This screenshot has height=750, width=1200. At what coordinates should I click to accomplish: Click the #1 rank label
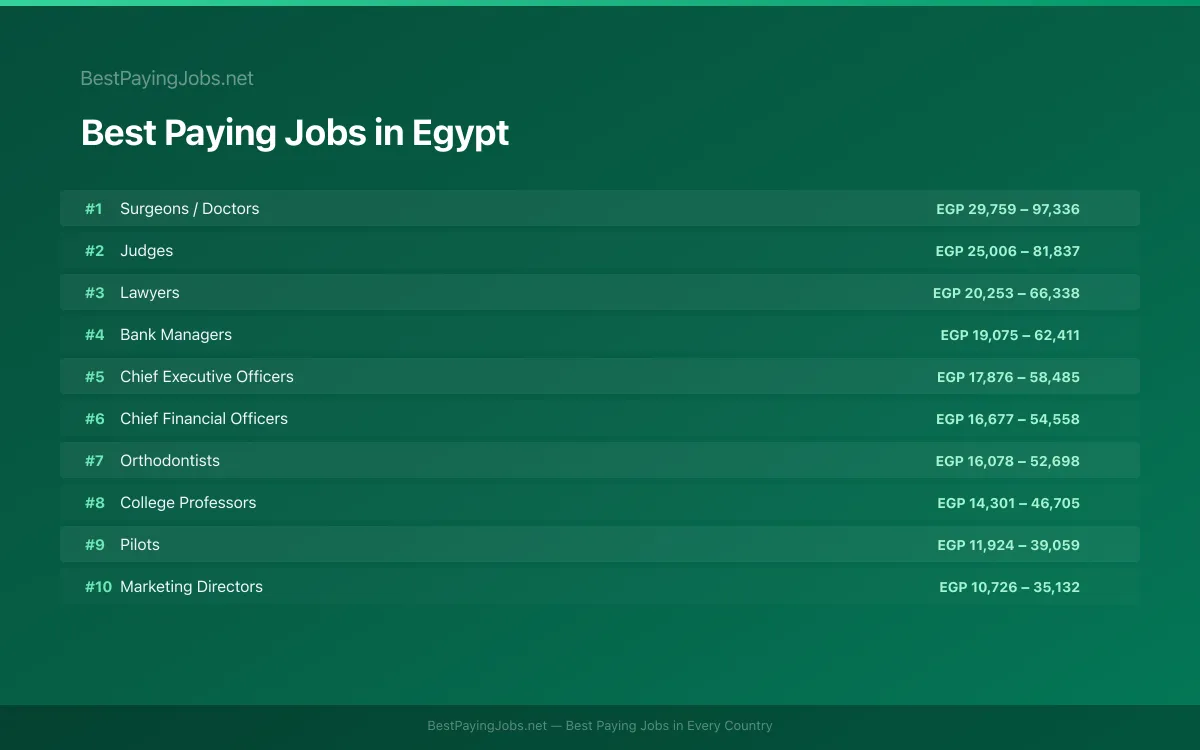tap(94, 209)
